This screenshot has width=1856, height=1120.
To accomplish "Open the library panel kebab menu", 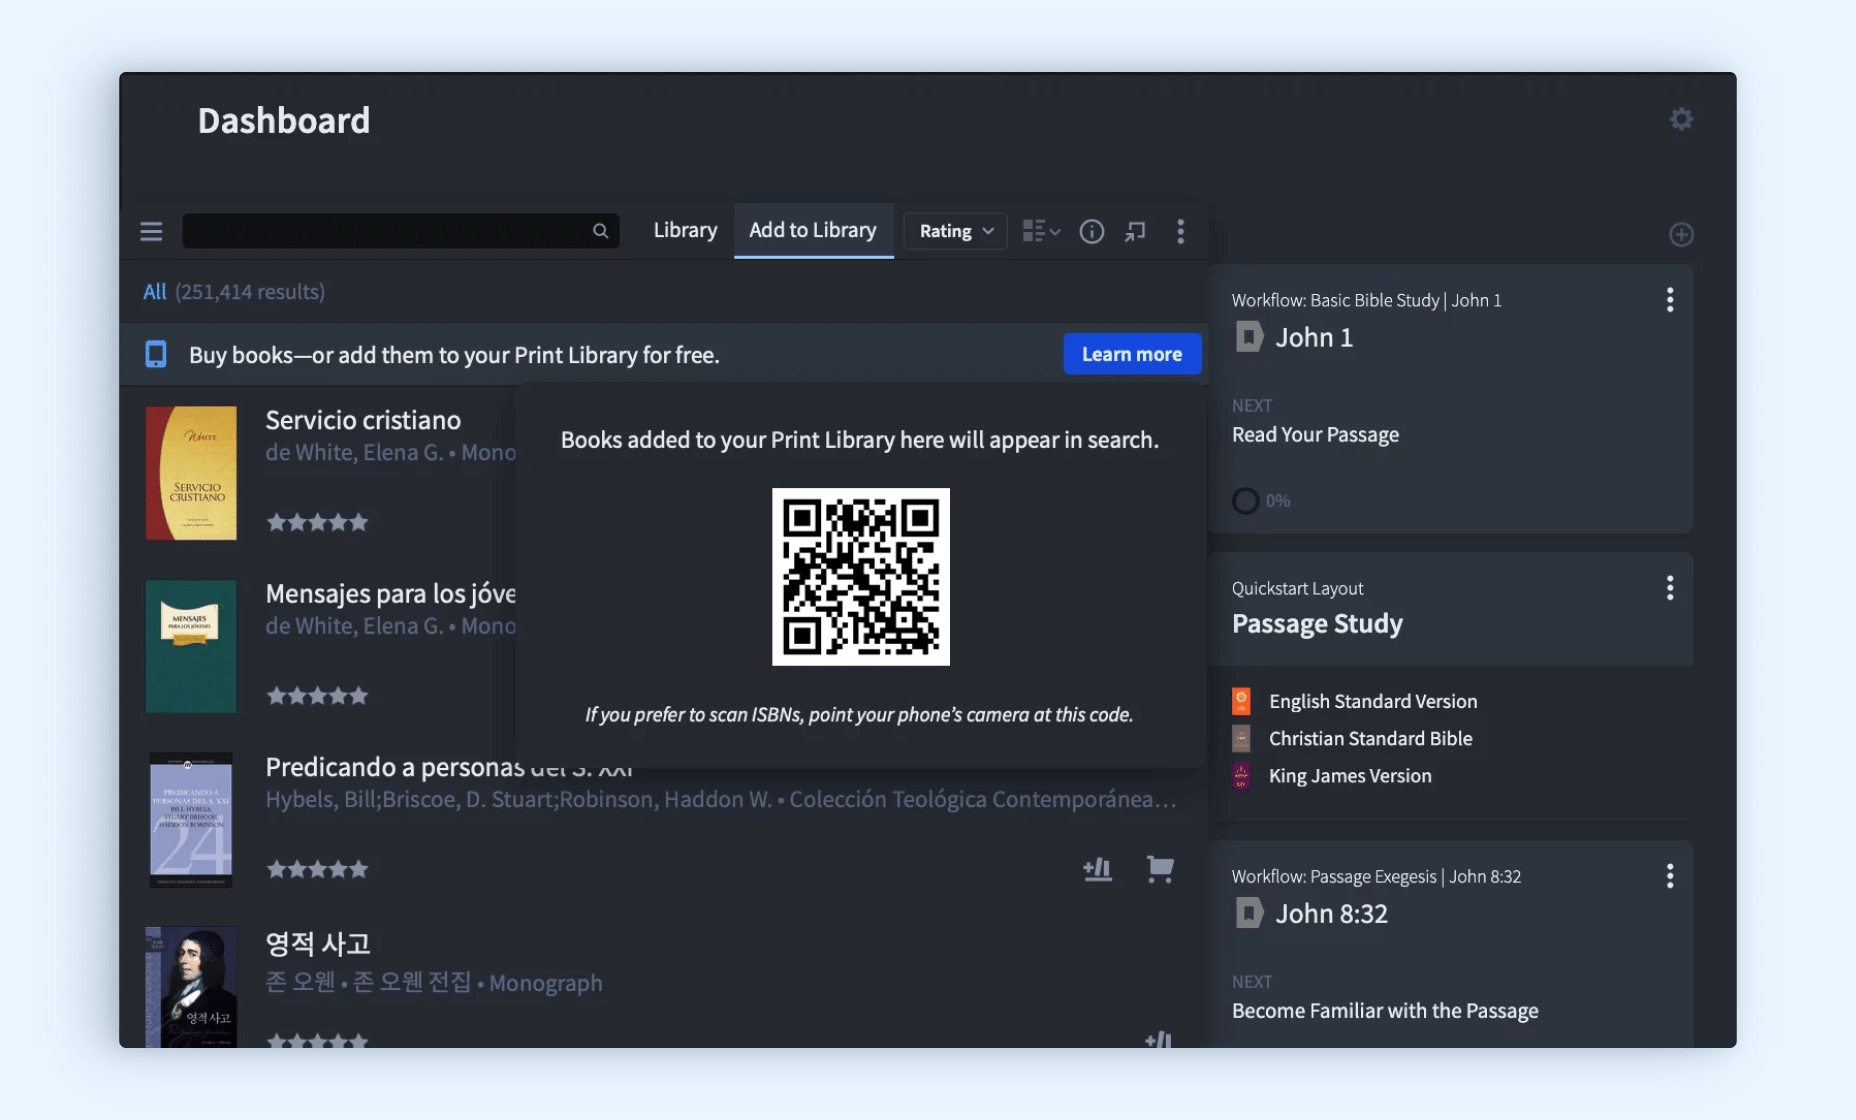I will click(x=1180, y=232).
